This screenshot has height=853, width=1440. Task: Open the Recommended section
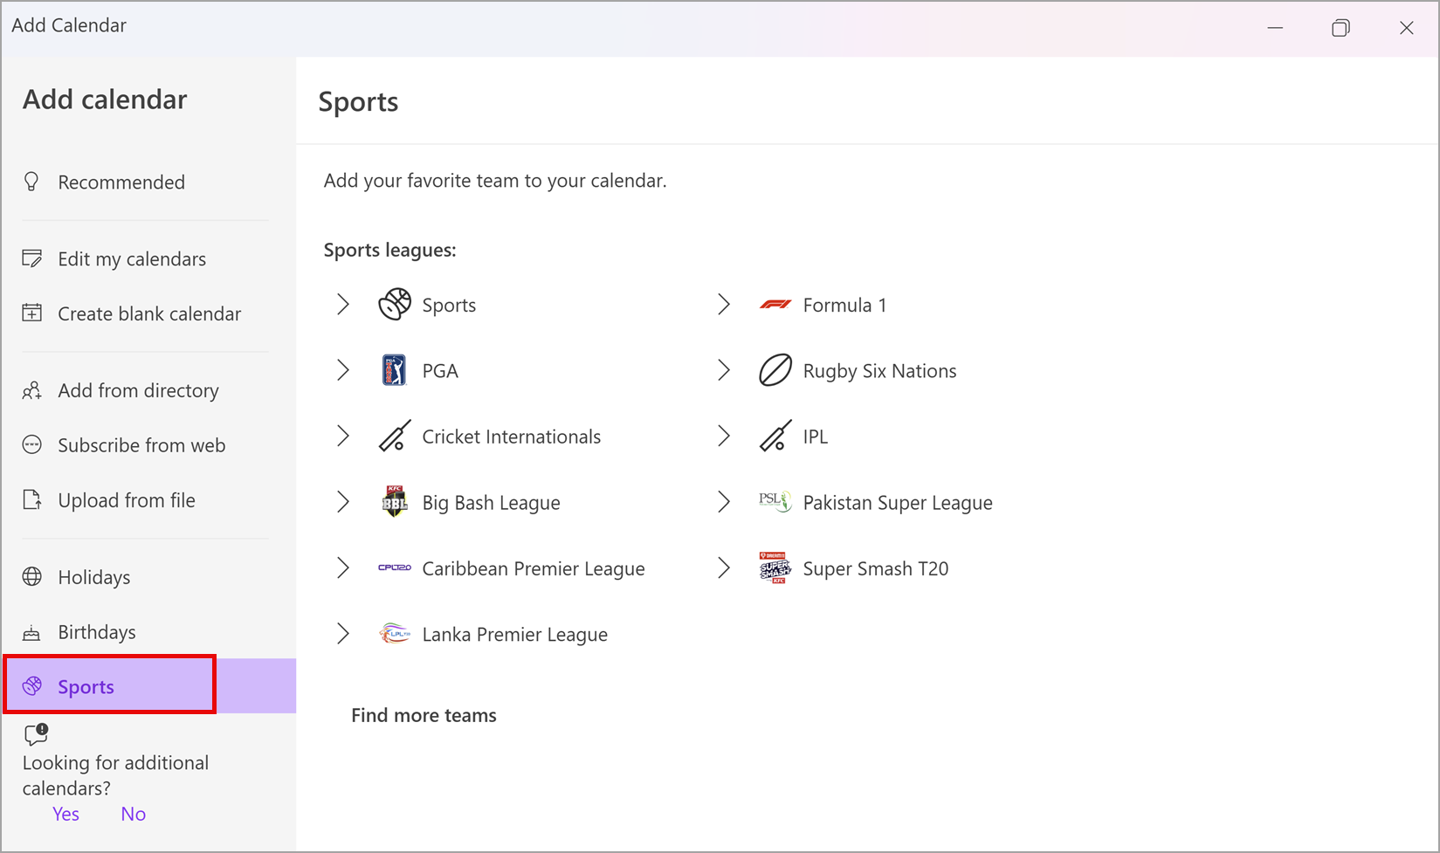point(121,182)
